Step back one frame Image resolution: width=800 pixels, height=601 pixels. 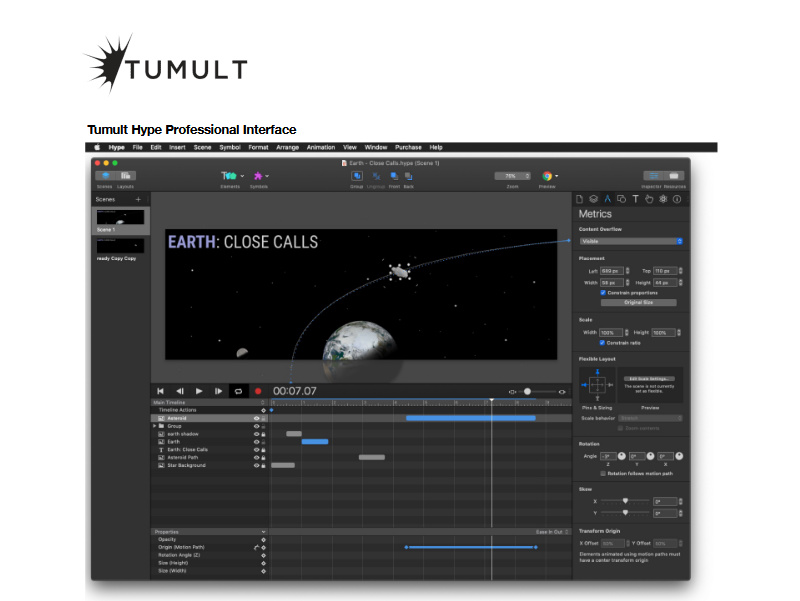coord(180,391)
